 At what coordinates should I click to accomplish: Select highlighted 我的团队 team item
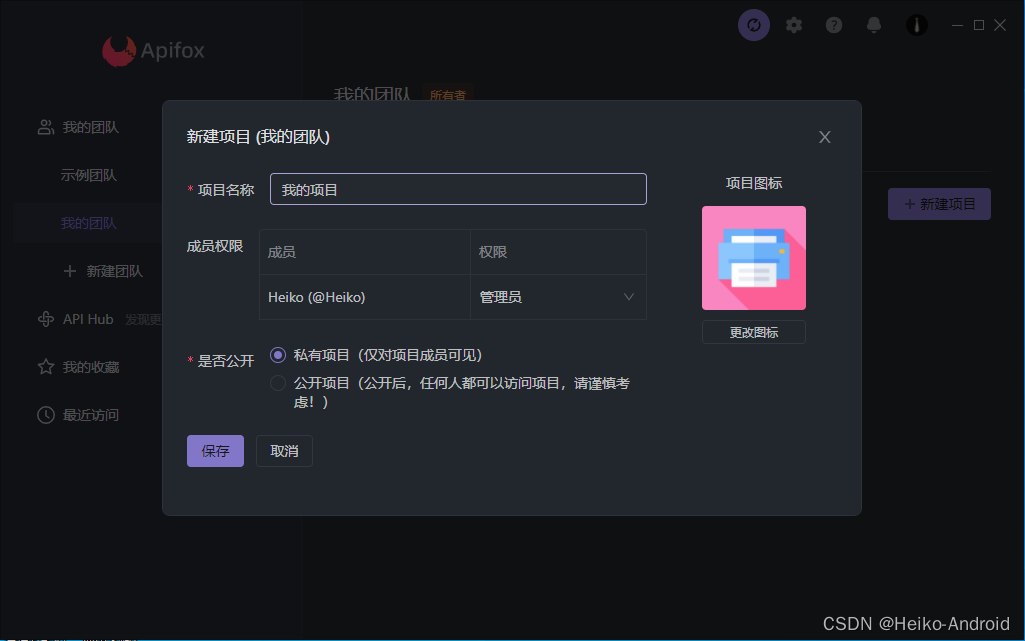[x=88, y=223]
